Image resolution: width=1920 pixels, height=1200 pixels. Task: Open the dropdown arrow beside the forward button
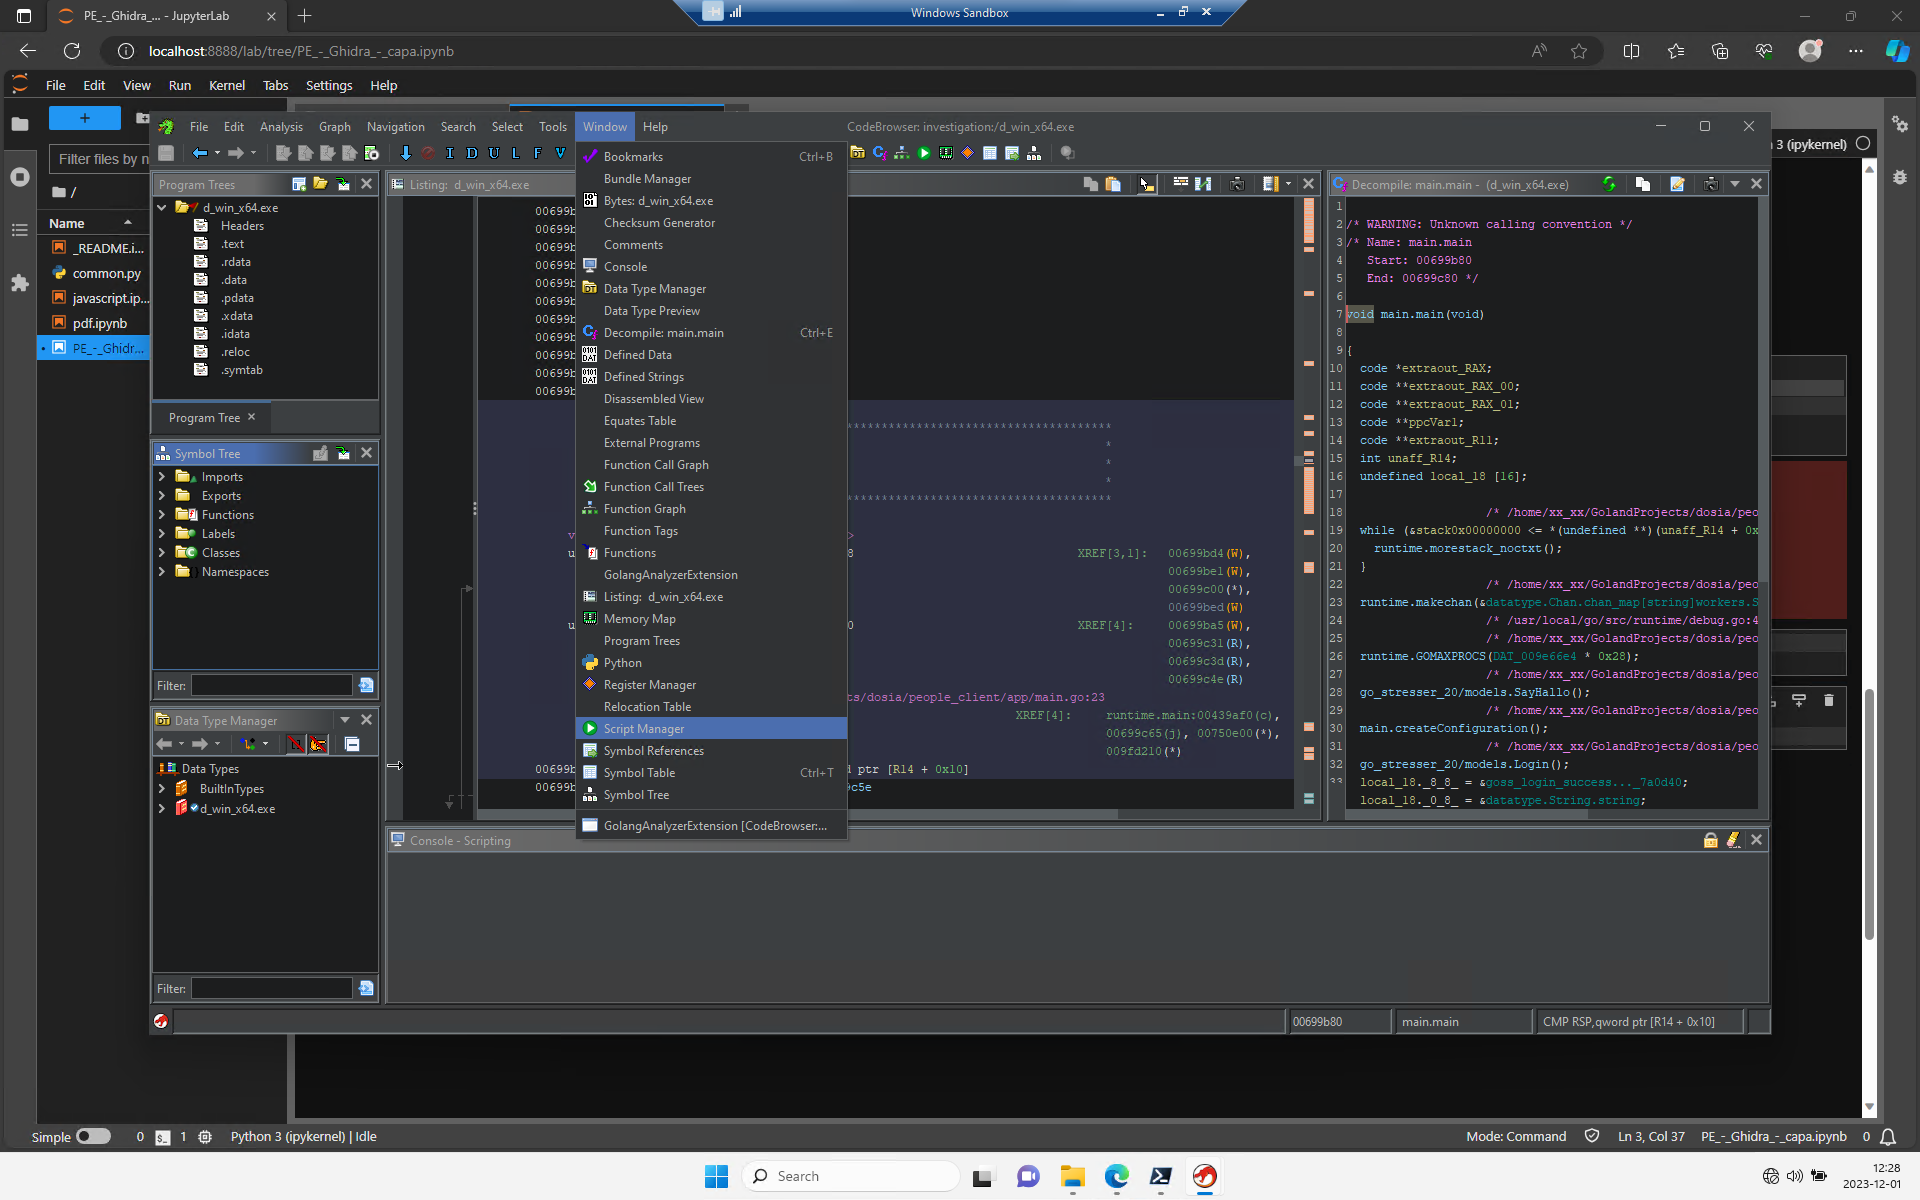tap(253, 152)
